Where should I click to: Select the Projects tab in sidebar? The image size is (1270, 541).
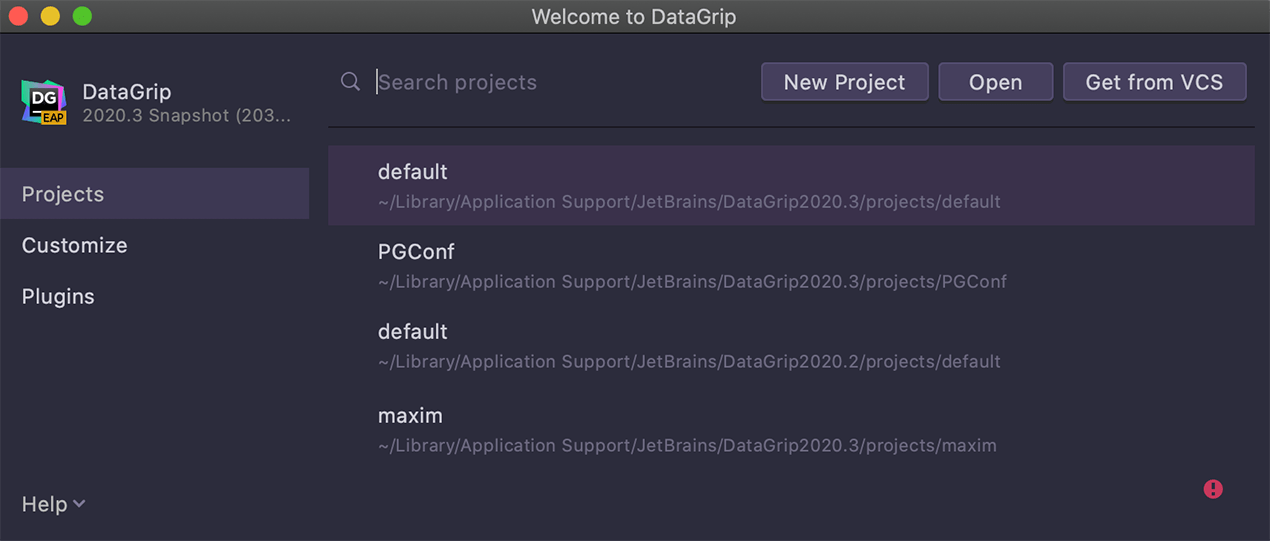154,194
